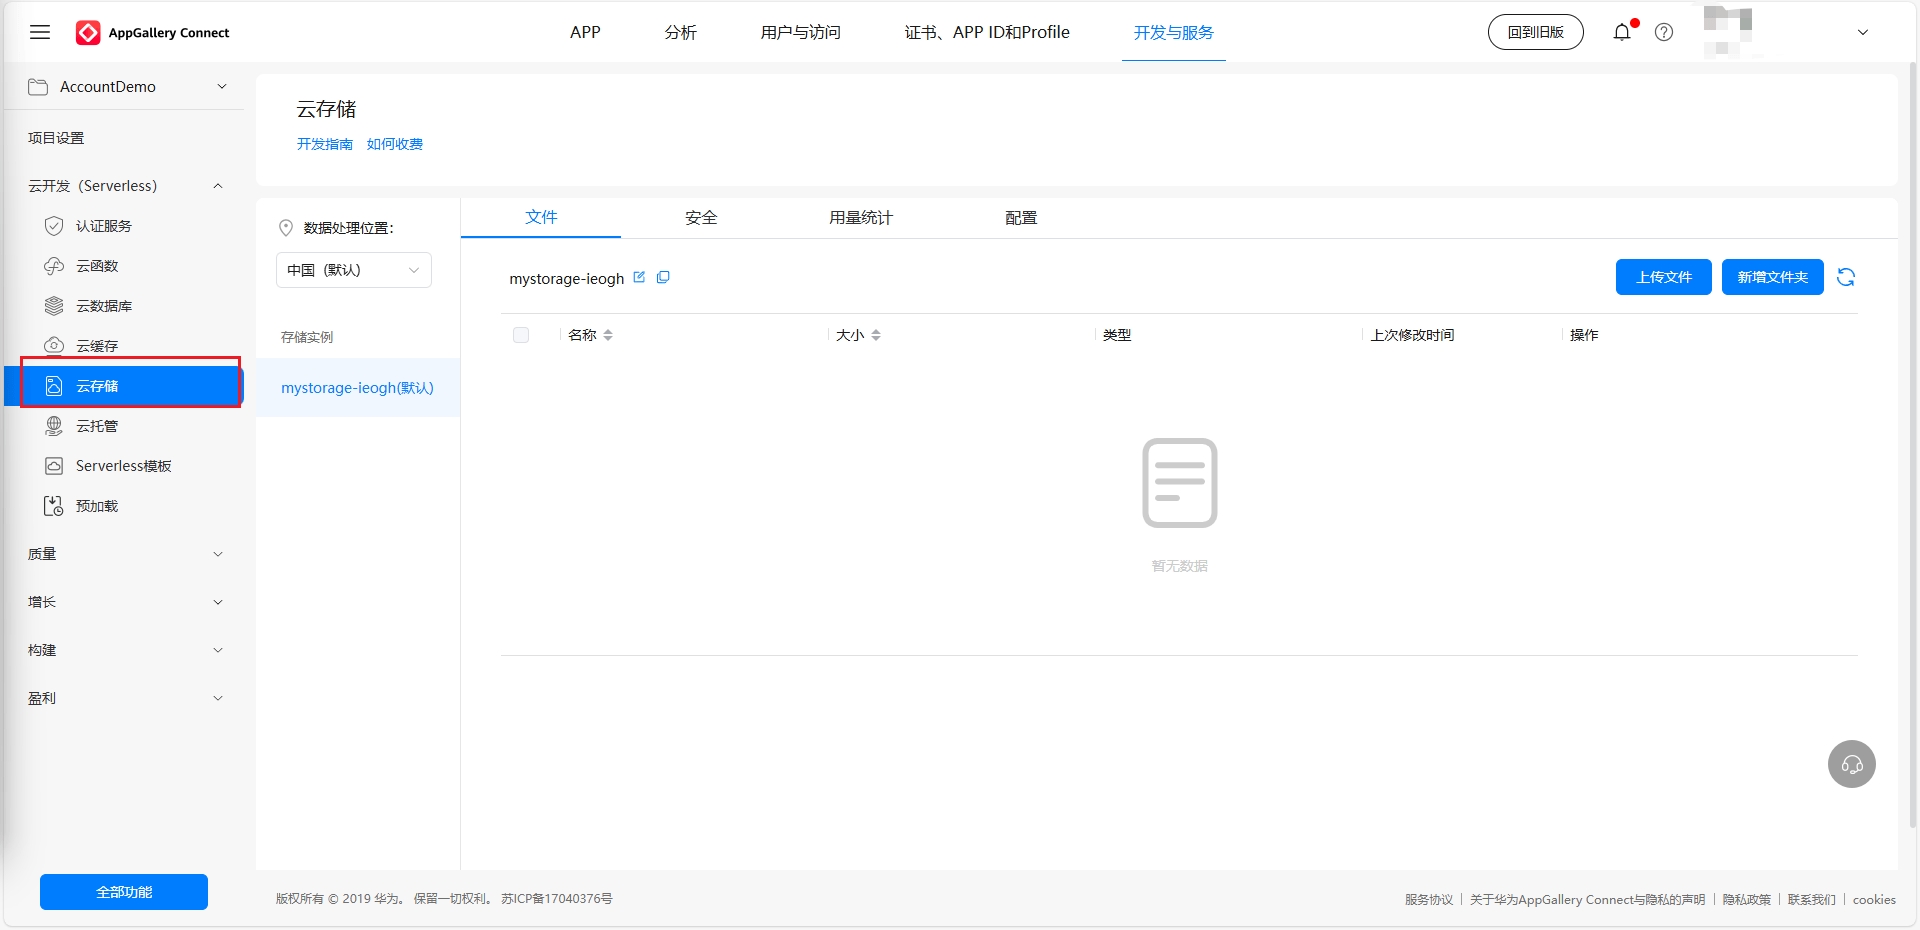Viewport: 1920px width, 930px height.
Task: Select the 云数据库 sidebar icon
Action: [x=54, y=306]
